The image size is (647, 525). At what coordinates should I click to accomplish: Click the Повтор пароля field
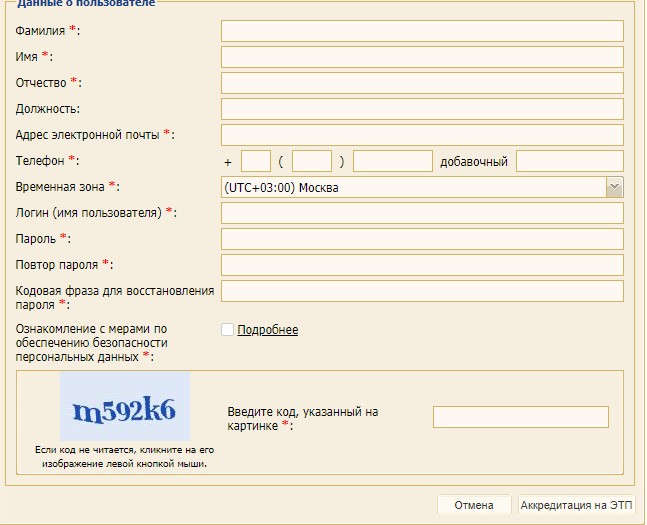[421, 265]
